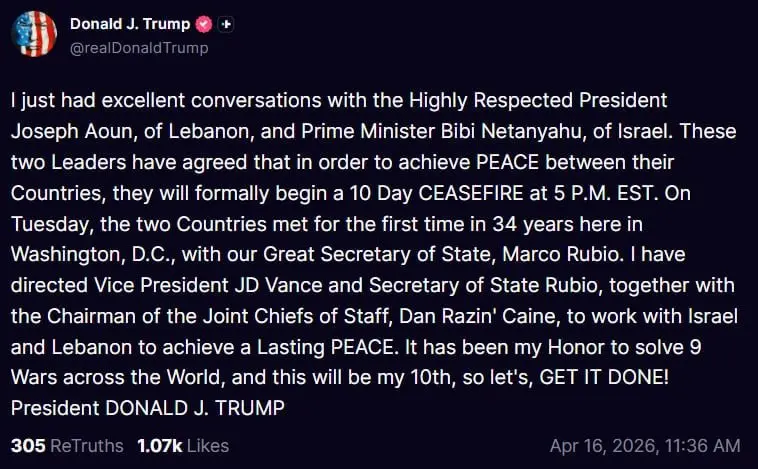Open the Apr 16, 2026 timestamp link
The height and width of the screenshot is (469, 758).
645,445
